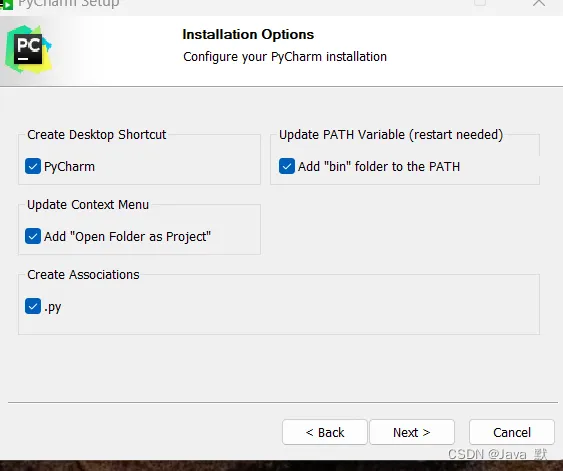Close the PyCharm Setup window
The width and height of the screenshot is (563, 471).
pyautogui.click(x=539, y=3)
